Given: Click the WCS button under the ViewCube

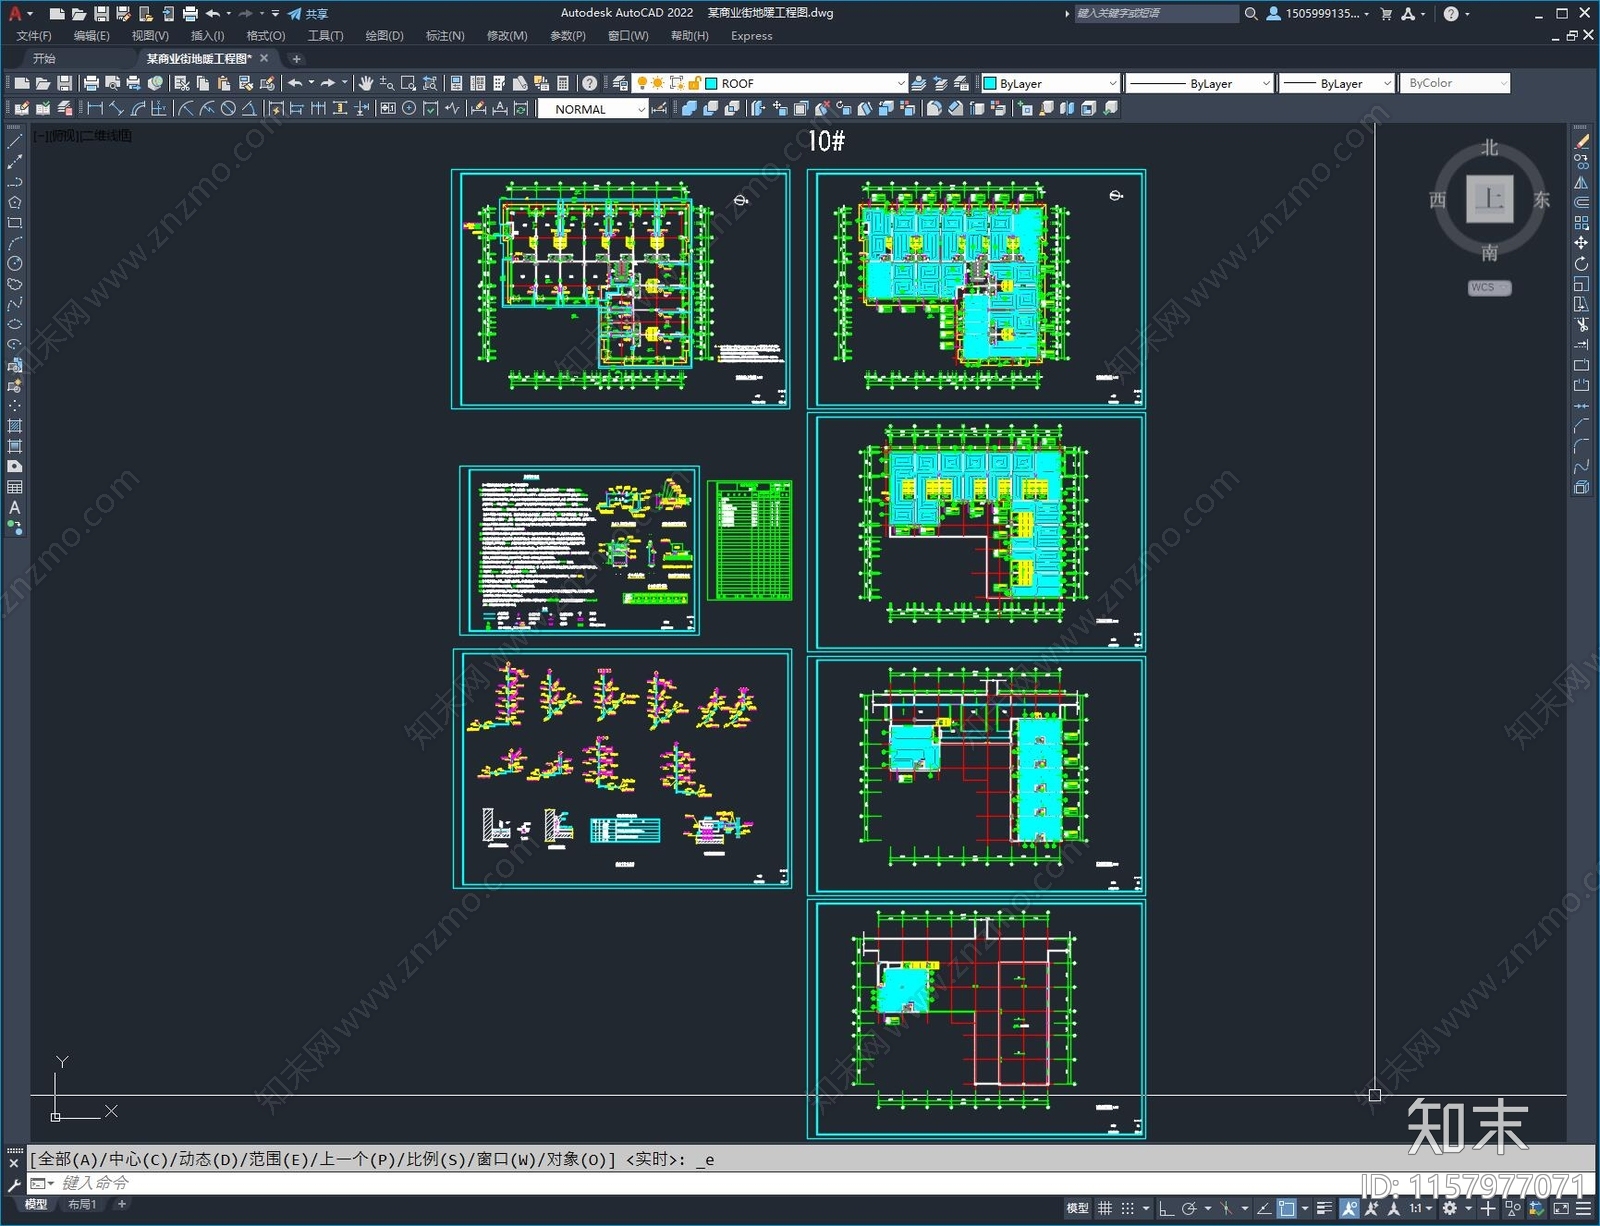Looking at the screenshot, I should click(x=1489, y=288).
